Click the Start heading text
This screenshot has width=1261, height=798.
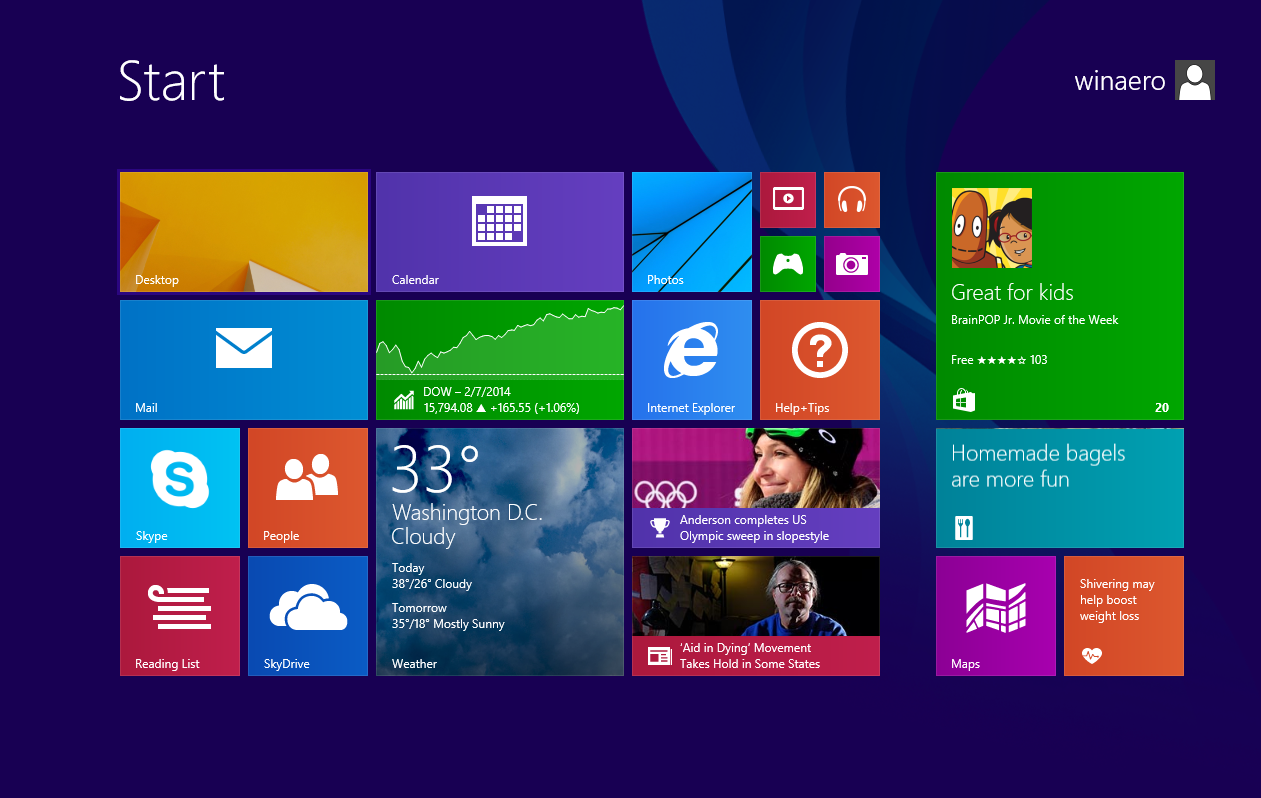coord(172,81)
